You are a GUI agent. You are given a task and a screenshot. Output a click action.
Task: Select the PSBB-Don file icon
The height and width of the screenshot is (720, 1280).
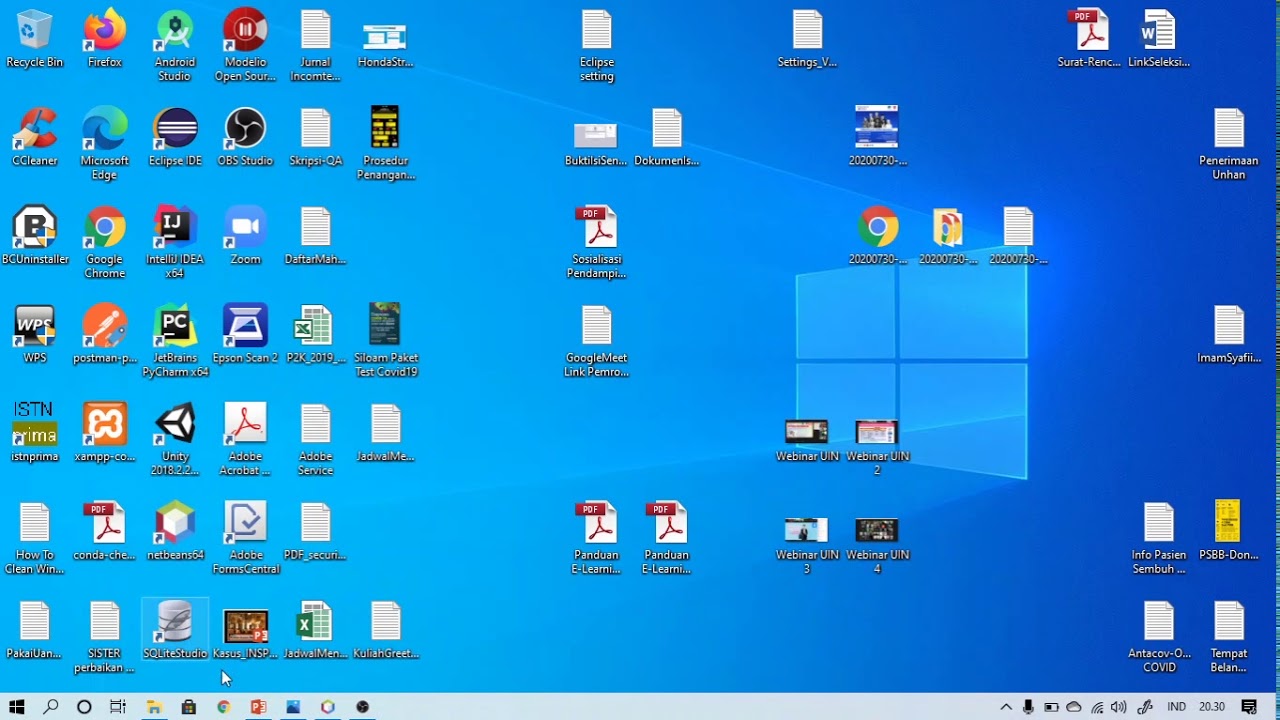[x=1229, y=532]
